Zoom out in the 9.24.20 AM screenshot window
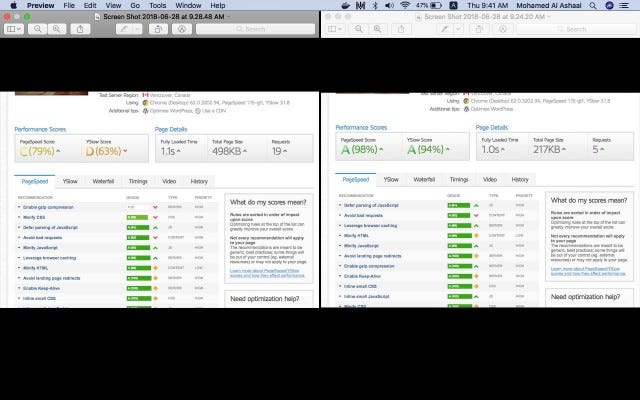This screenshot has width=640, height=400. (x=359, y=29)
